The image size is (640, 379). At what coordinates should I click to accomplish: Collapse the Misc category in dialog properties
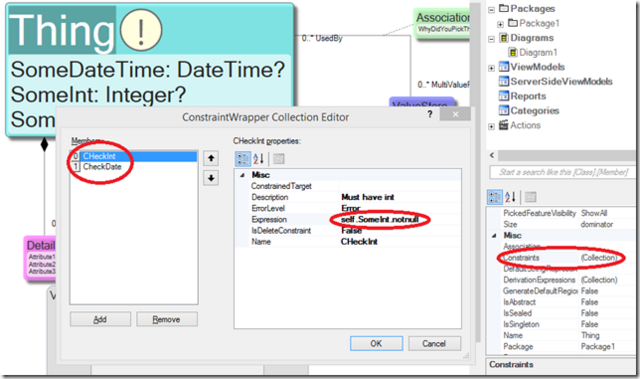242,175
